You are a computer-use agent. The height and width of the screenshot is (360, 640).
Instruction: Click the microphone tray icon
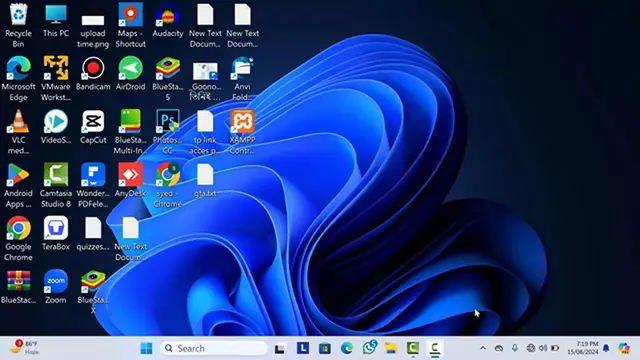pyautogui.click(x=515, y=348)
